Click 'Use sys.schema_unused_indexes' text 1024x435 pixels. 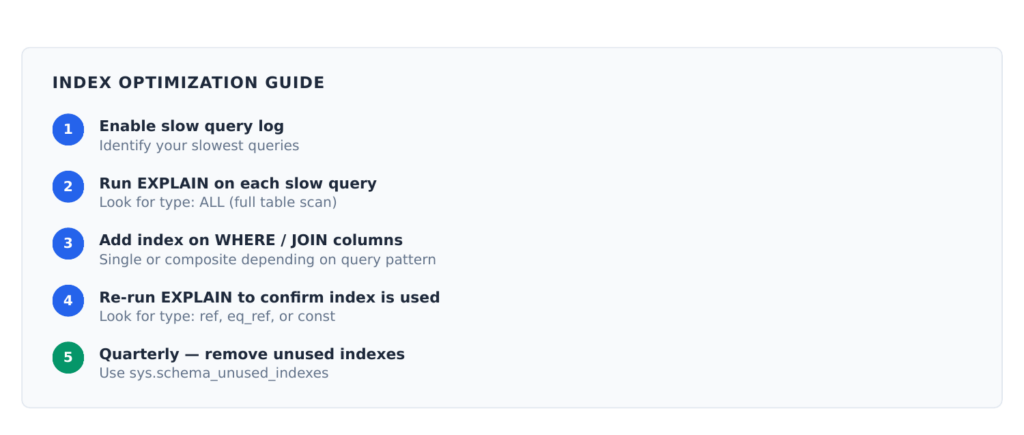[214, 374]
